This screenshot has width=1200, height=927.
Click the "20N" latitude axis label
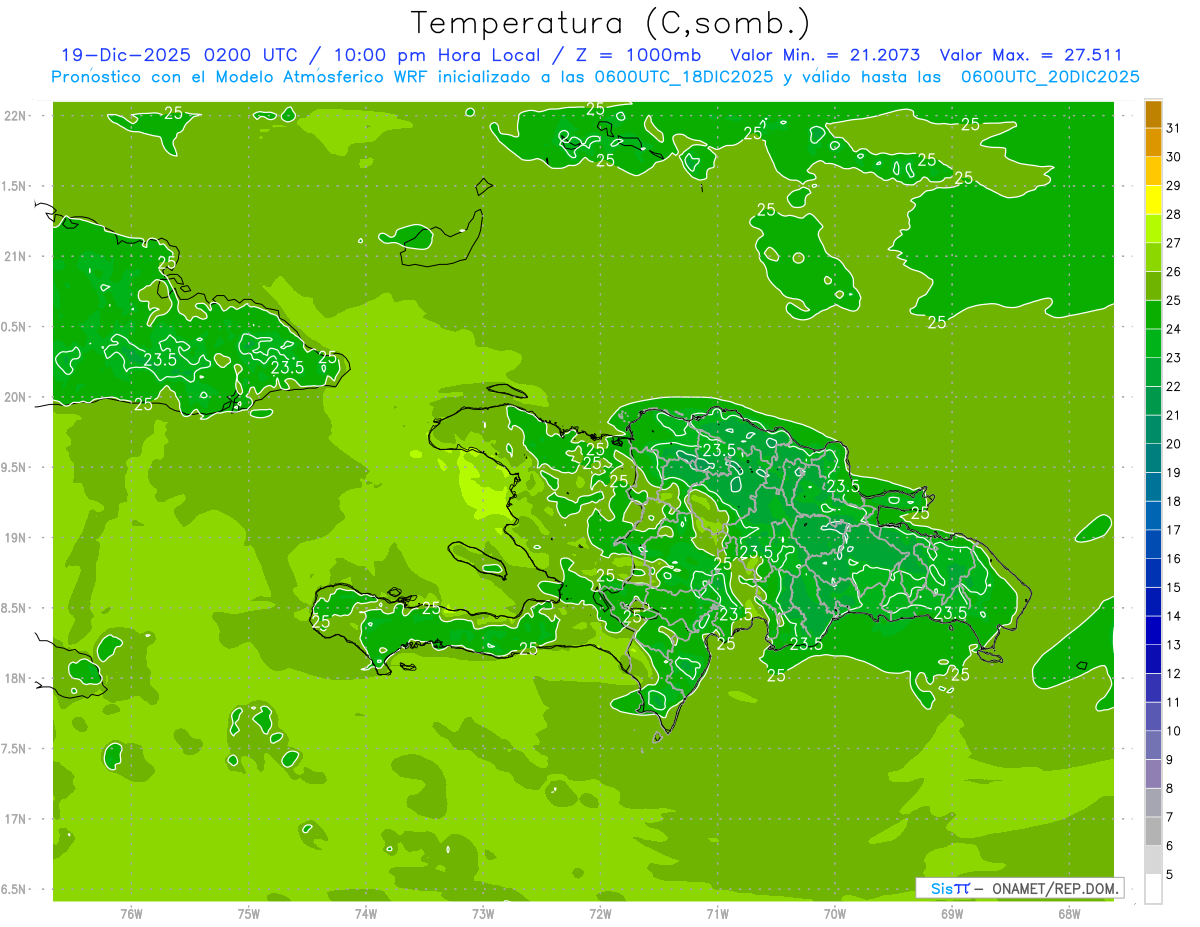pyautogui.click(x=15, y=397)
